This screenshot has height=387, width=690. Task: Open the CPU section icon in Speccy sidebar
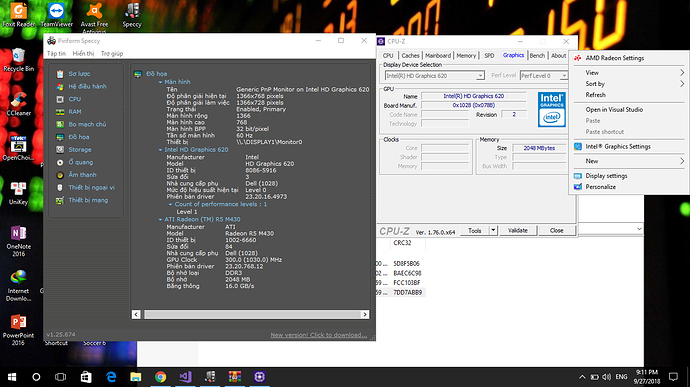click(x=60, y=99)
